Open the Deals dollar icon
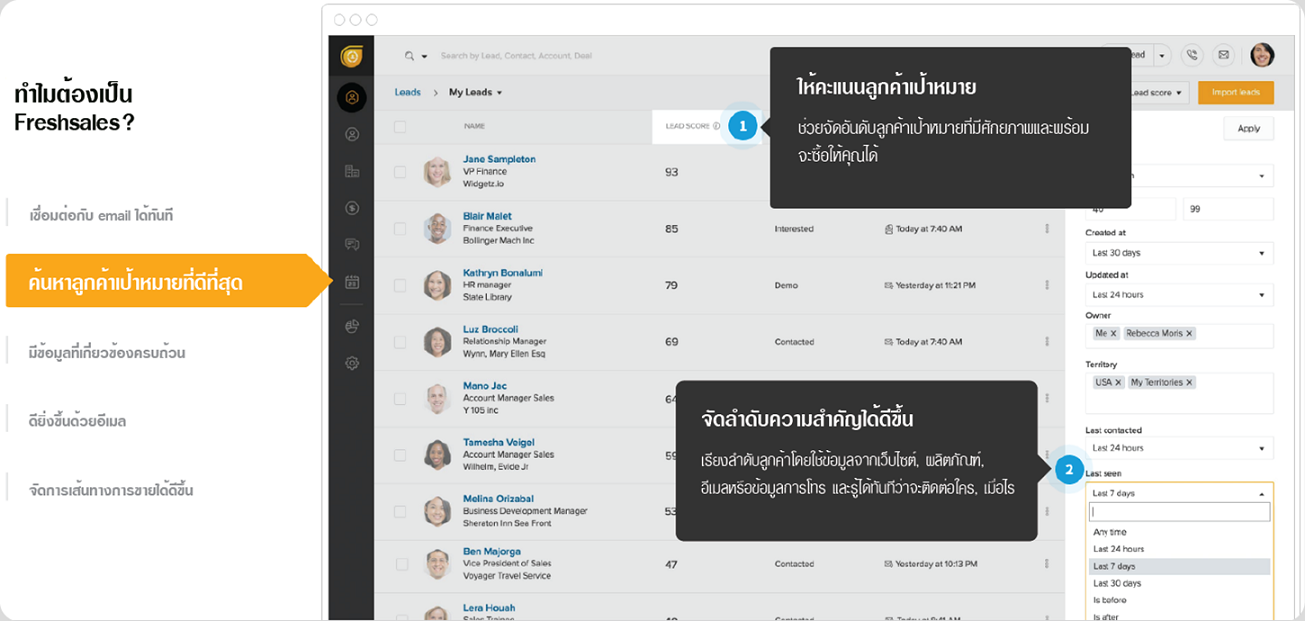1305x621 pixels. point(351,208)
